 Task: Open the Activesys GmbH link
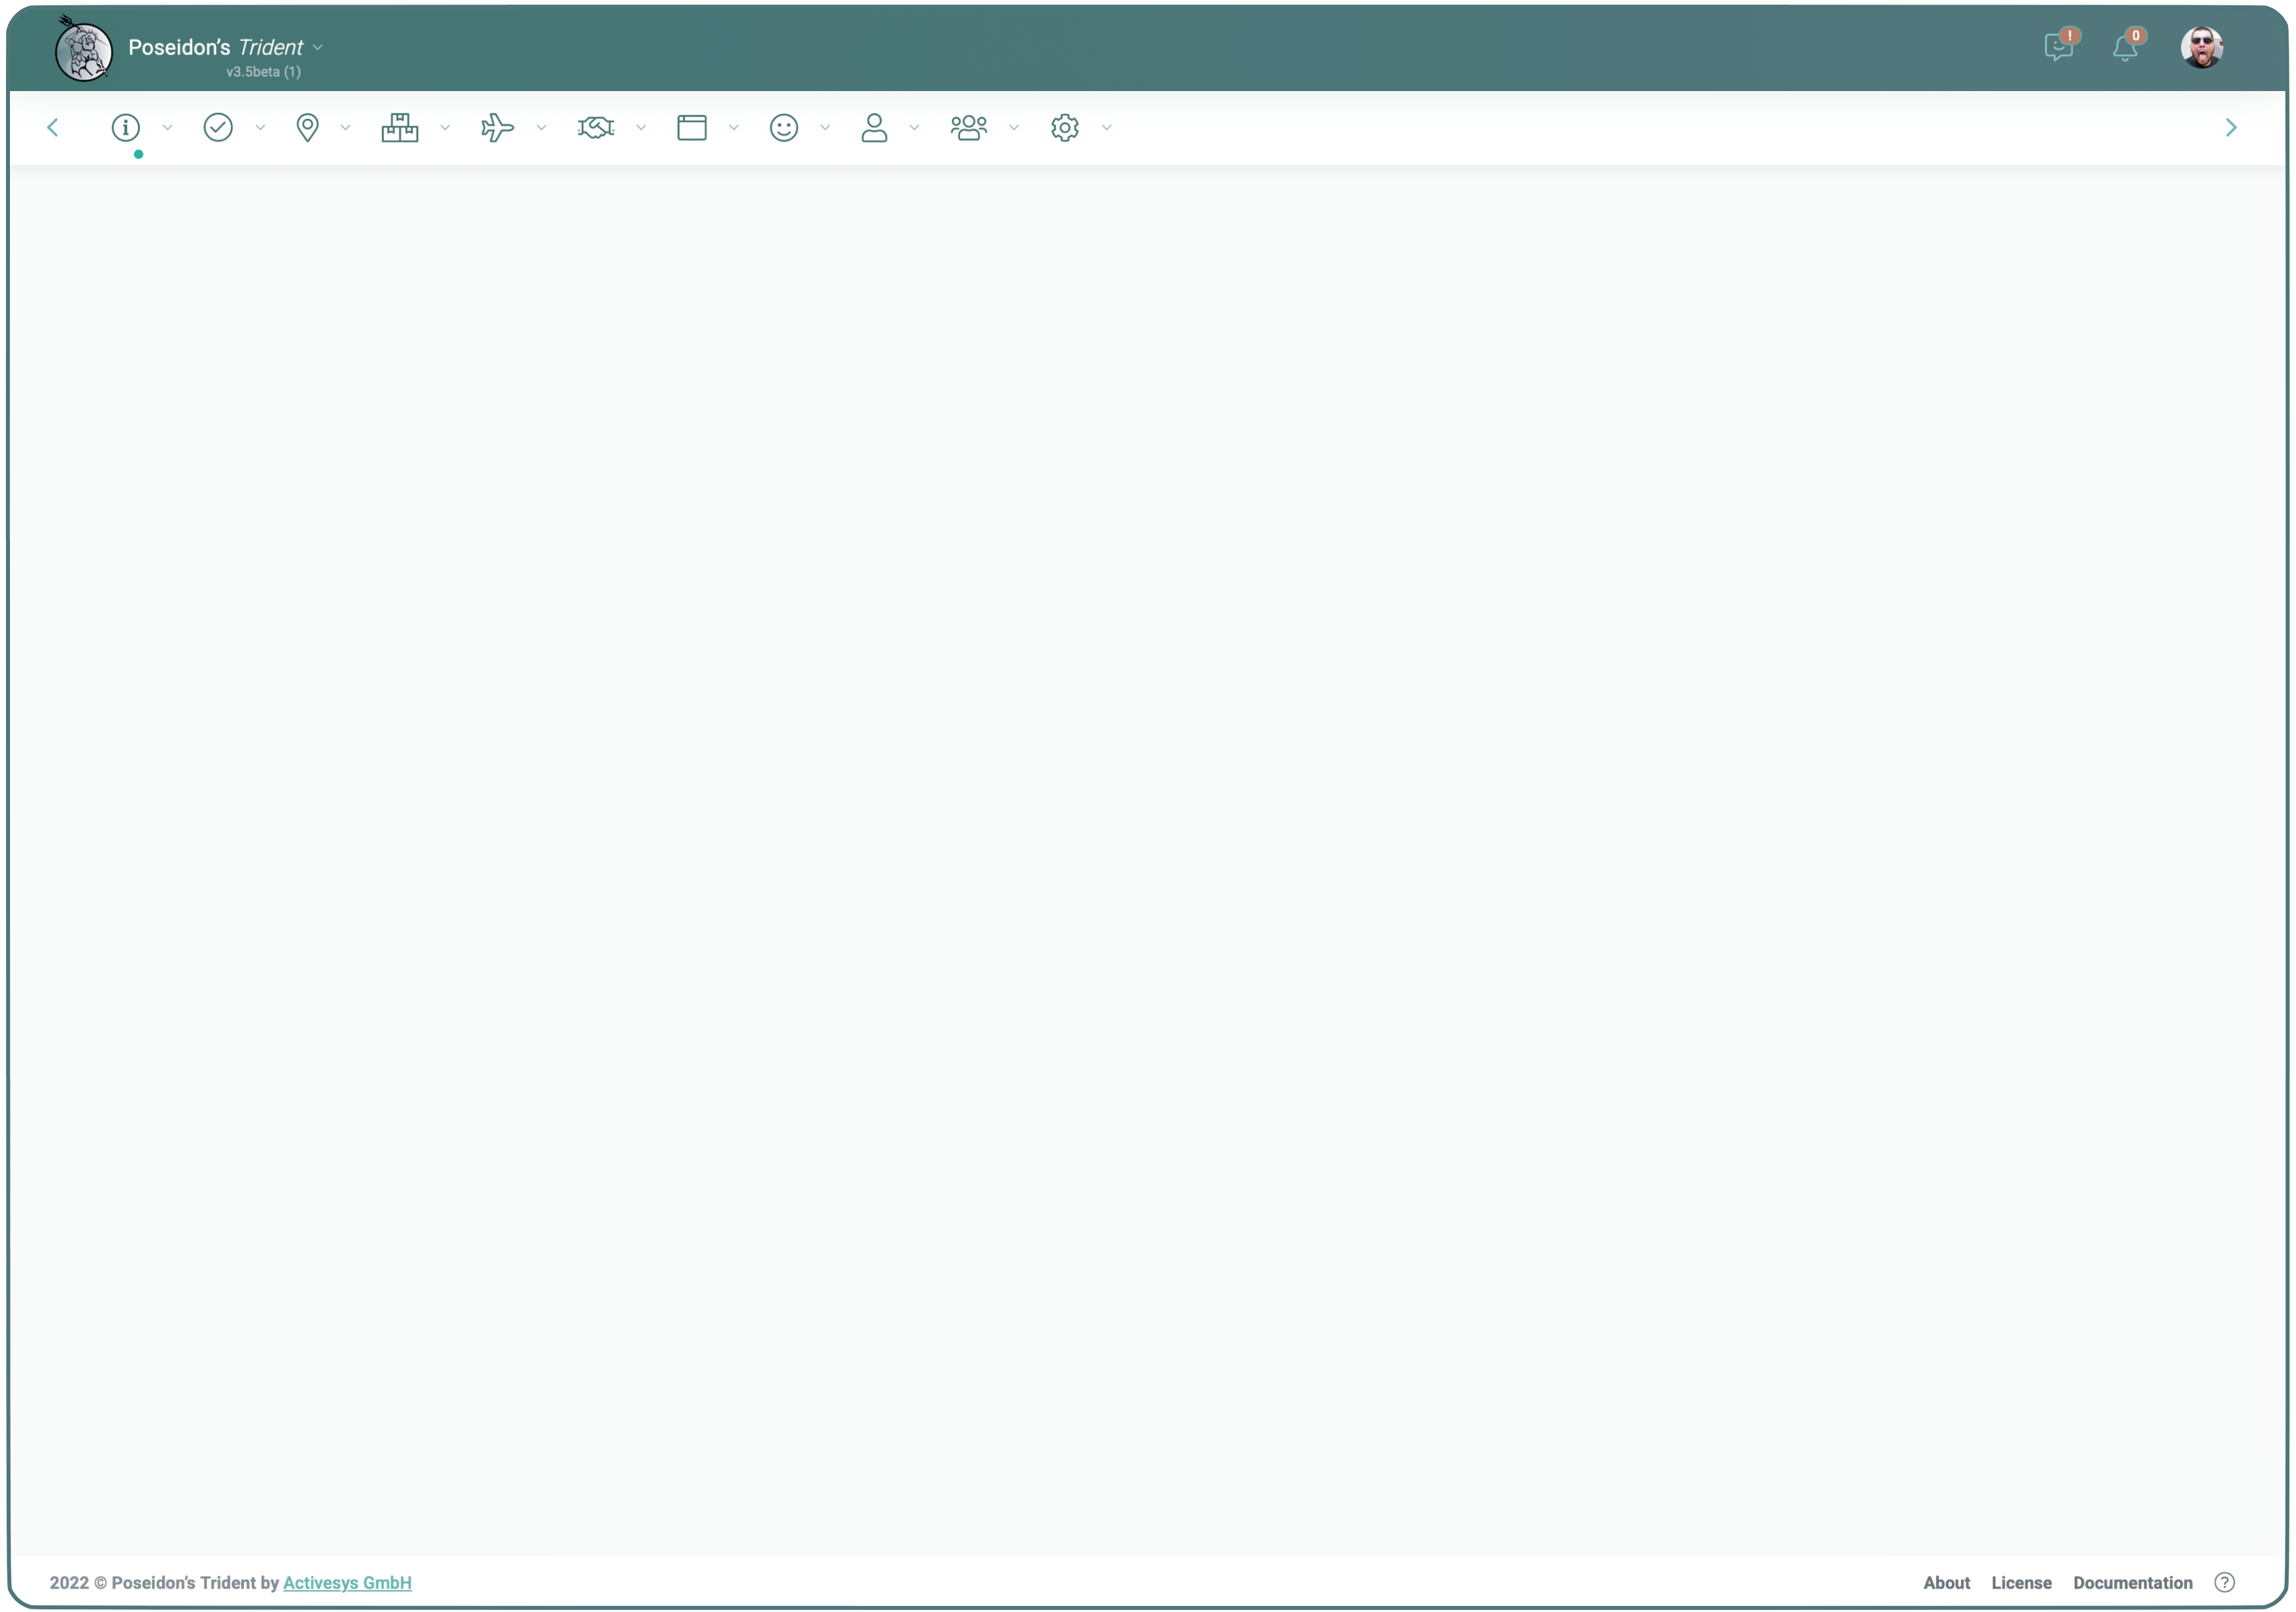347,1583
